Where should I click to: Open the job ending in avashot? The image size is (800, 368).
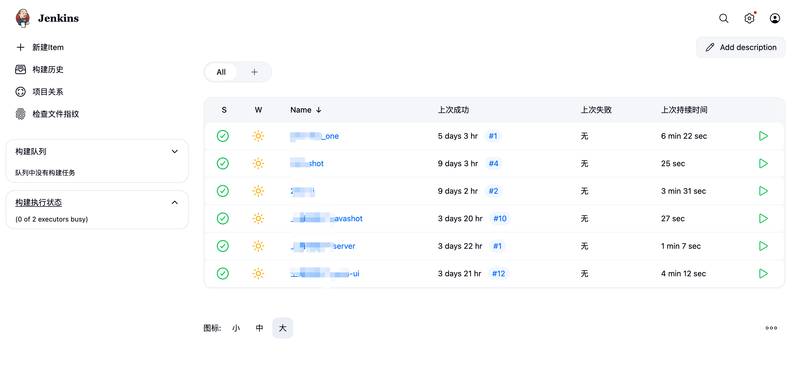coord(326,219)
